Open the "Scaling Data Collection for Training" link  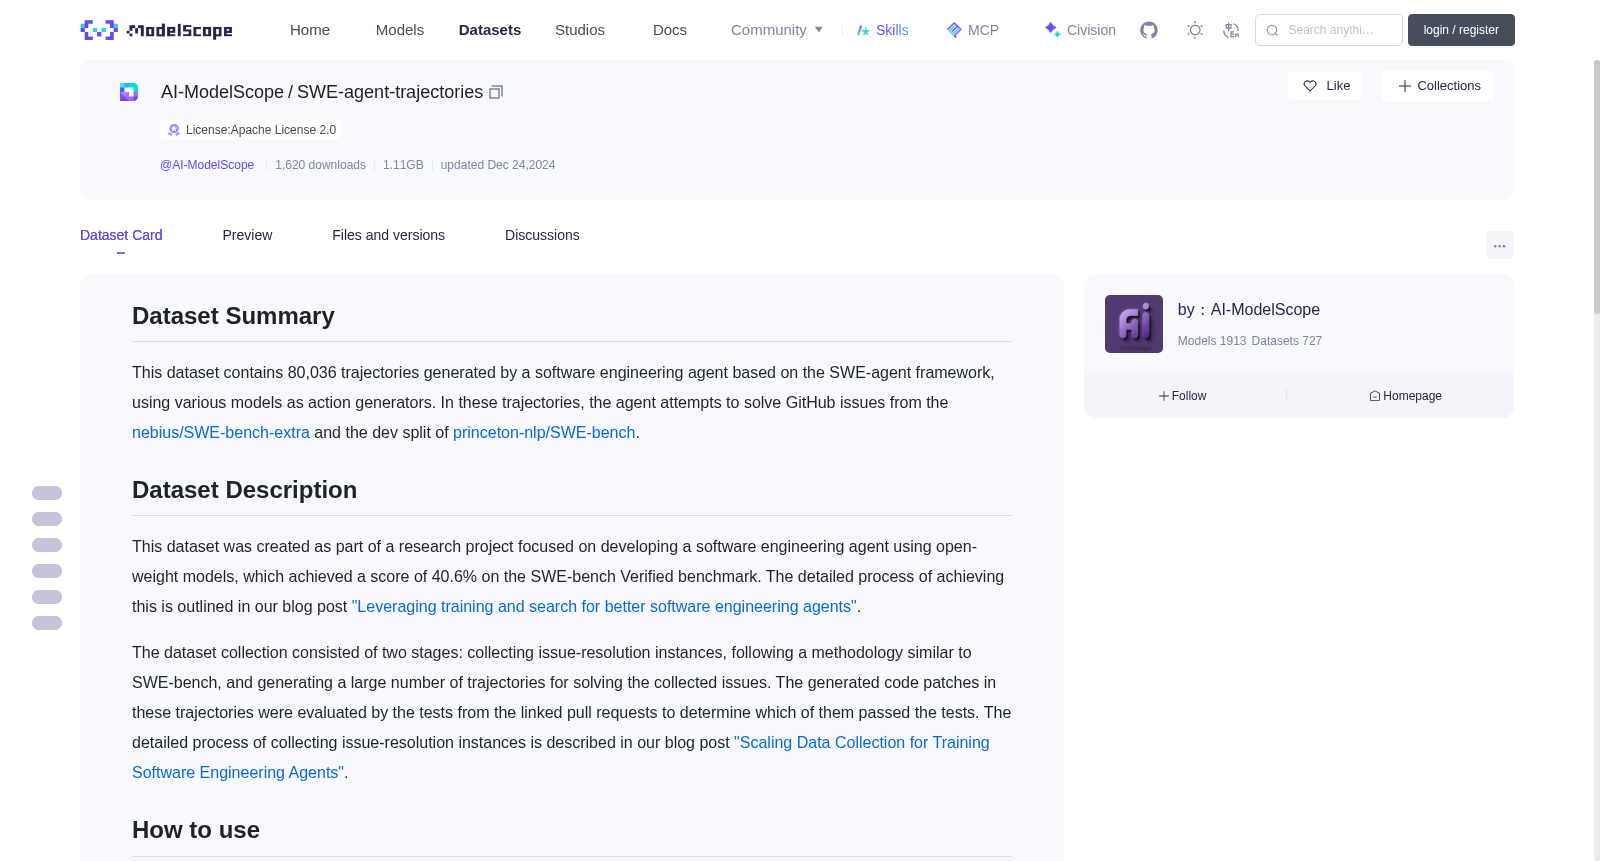pyautogui.click(x=862, y=743)
